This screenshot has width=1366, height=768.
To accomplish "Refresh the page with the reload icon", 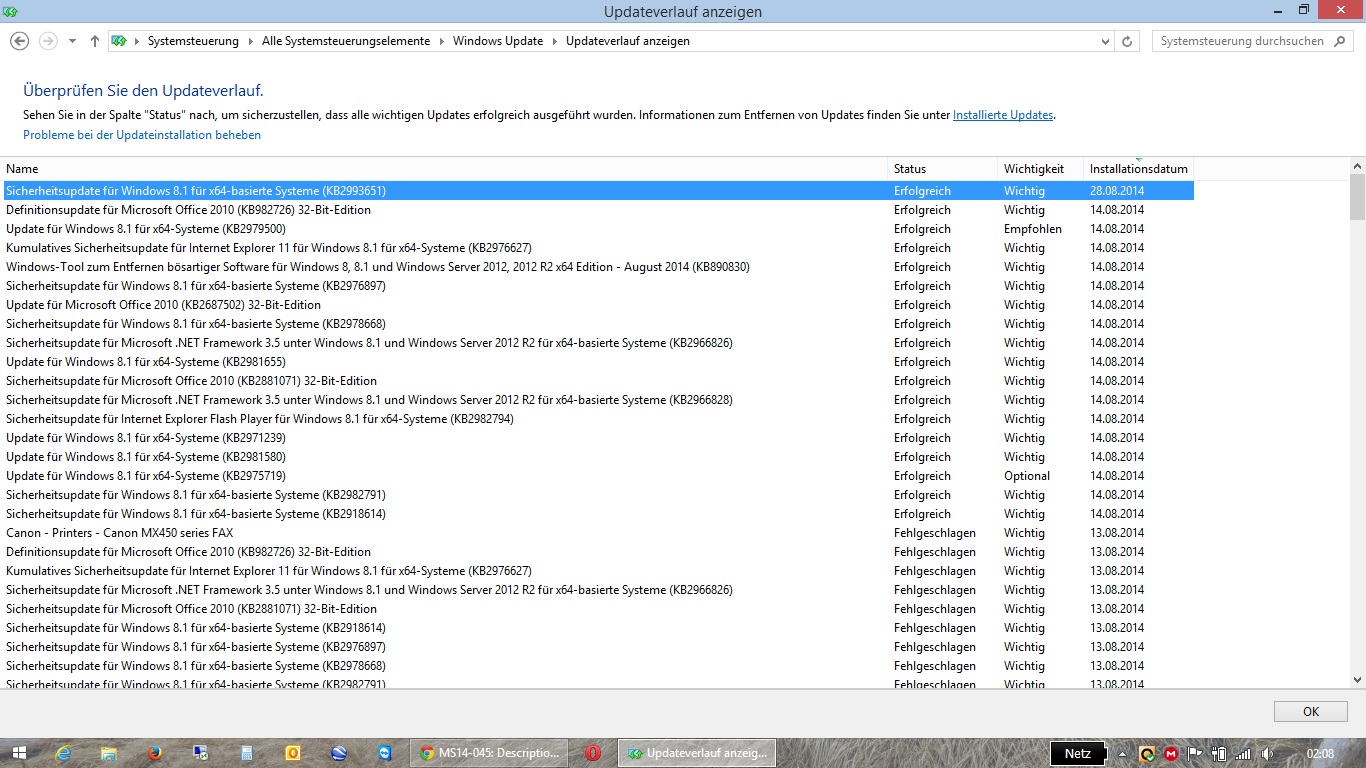I will [x=1128, y=41].
